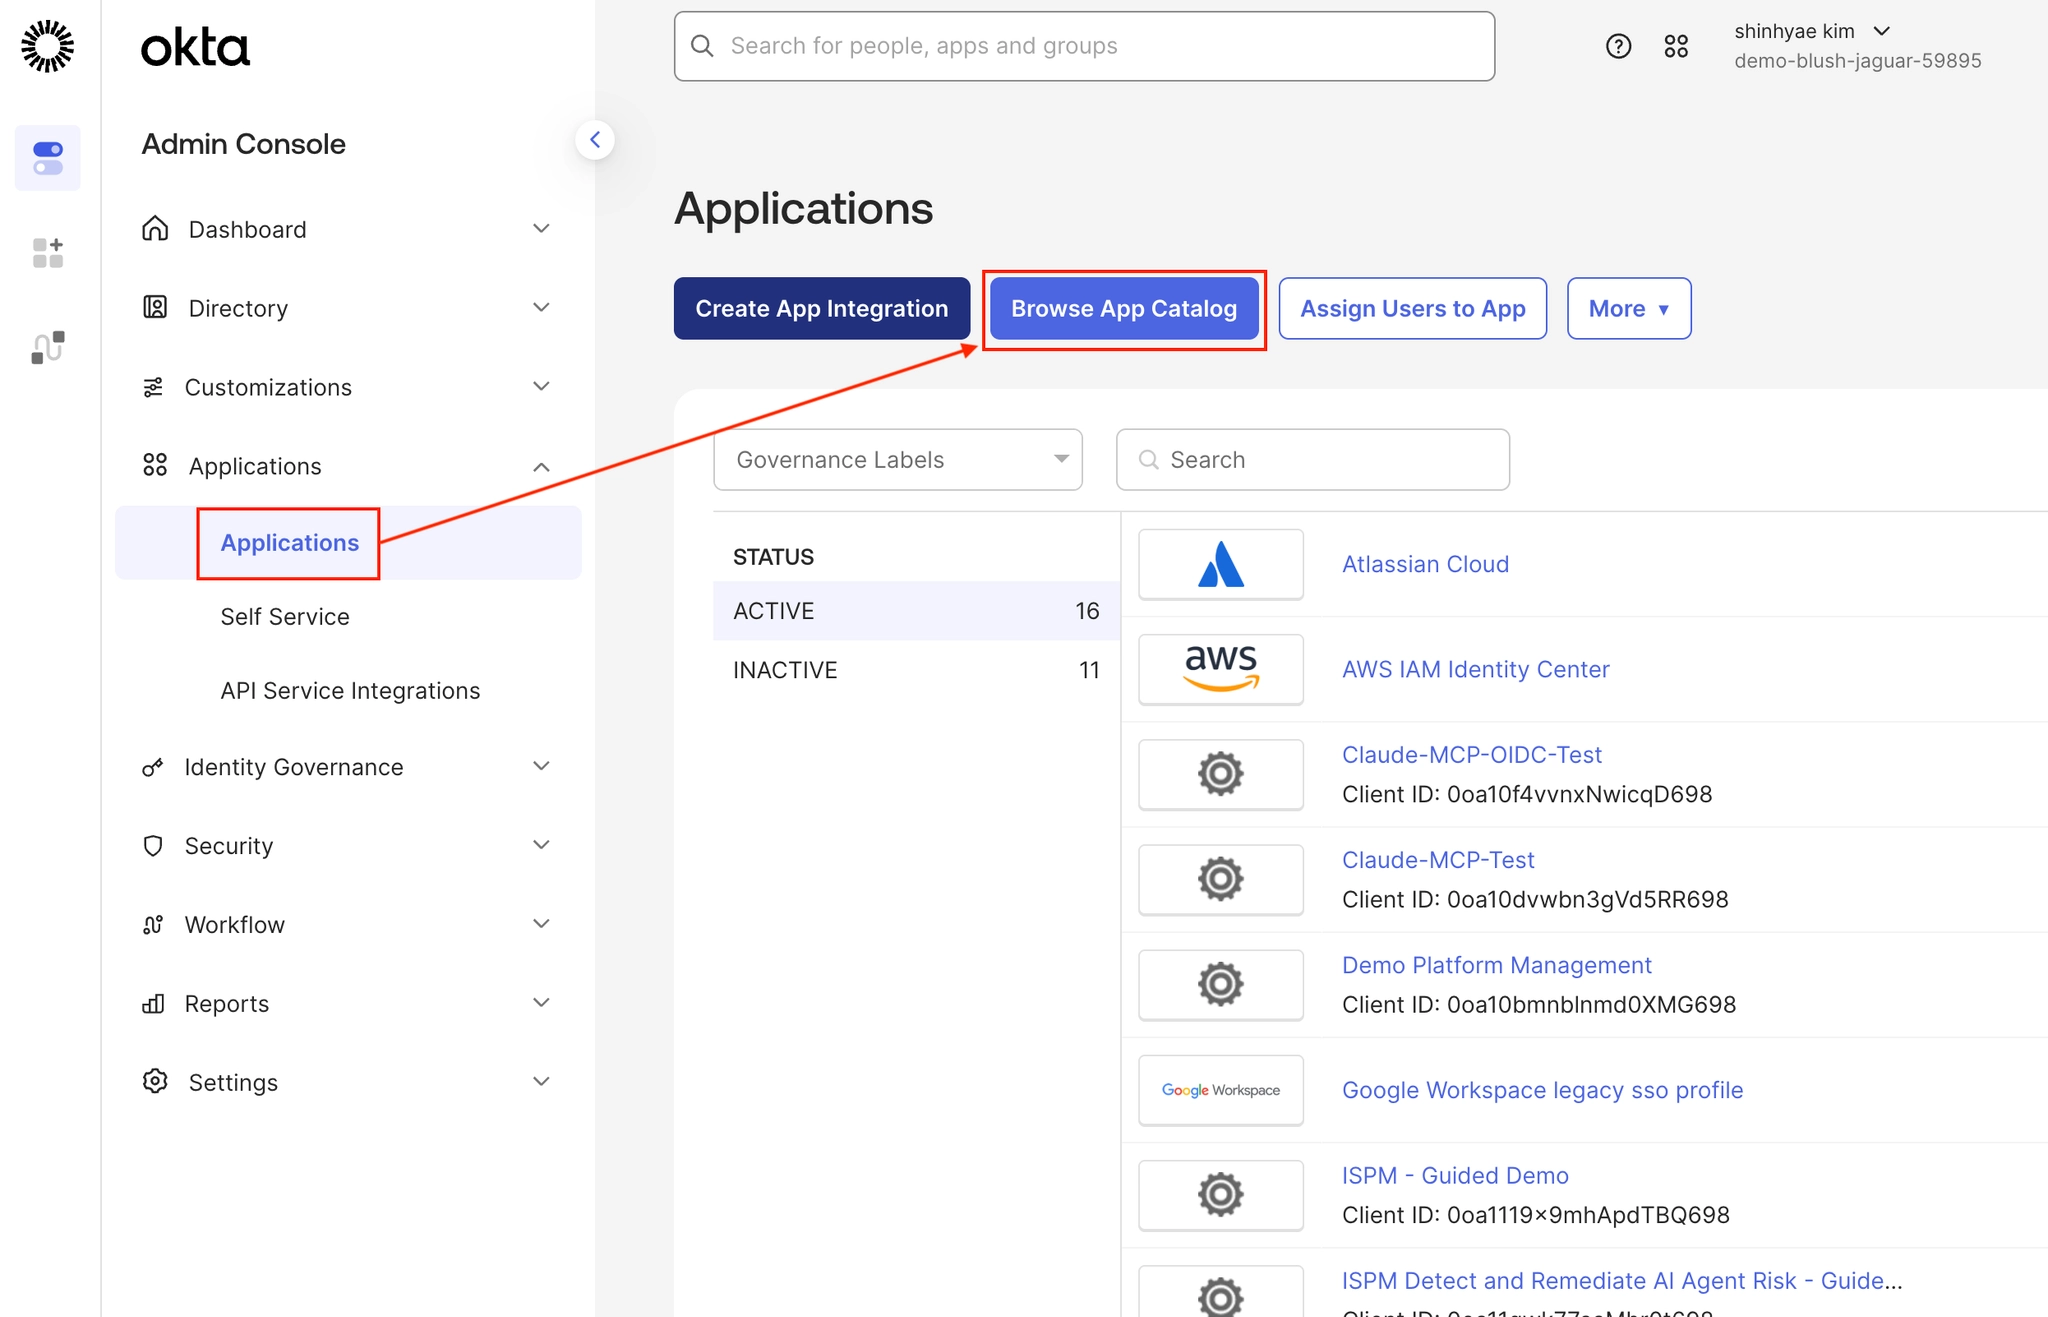Click the Dashboard label in sidebar
This screenshot has width=2048, height=1317.
click(x=247, y=230)
